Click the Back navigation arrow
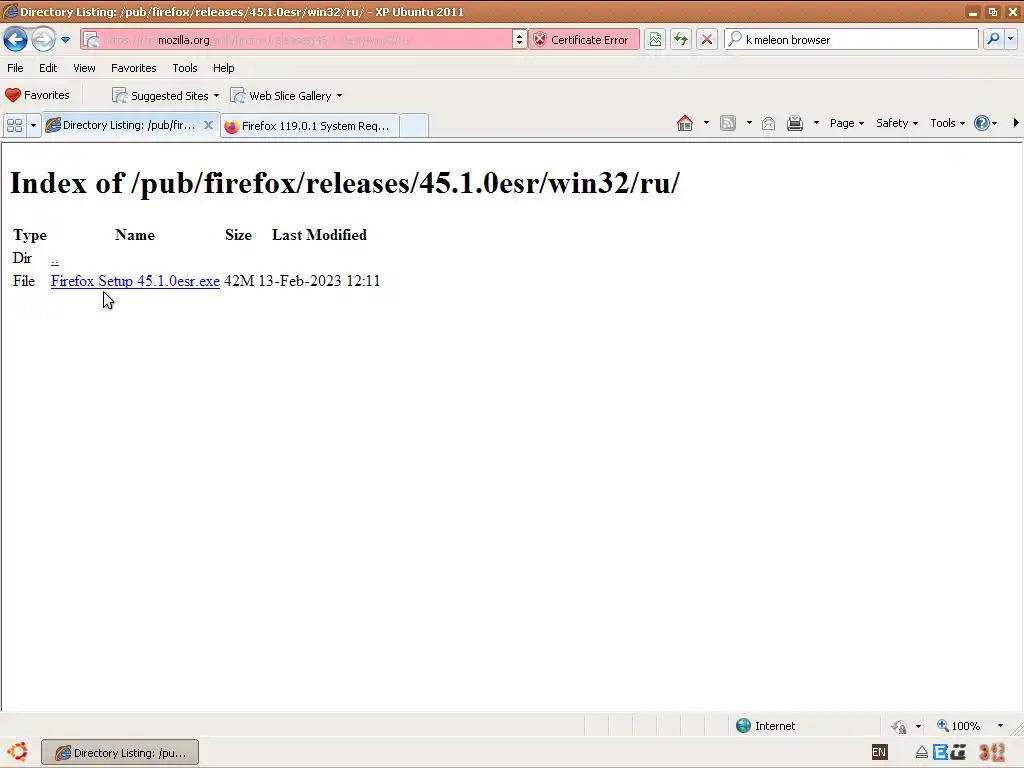The height and width of the screenshot is (768, 1024). point(16,39)
